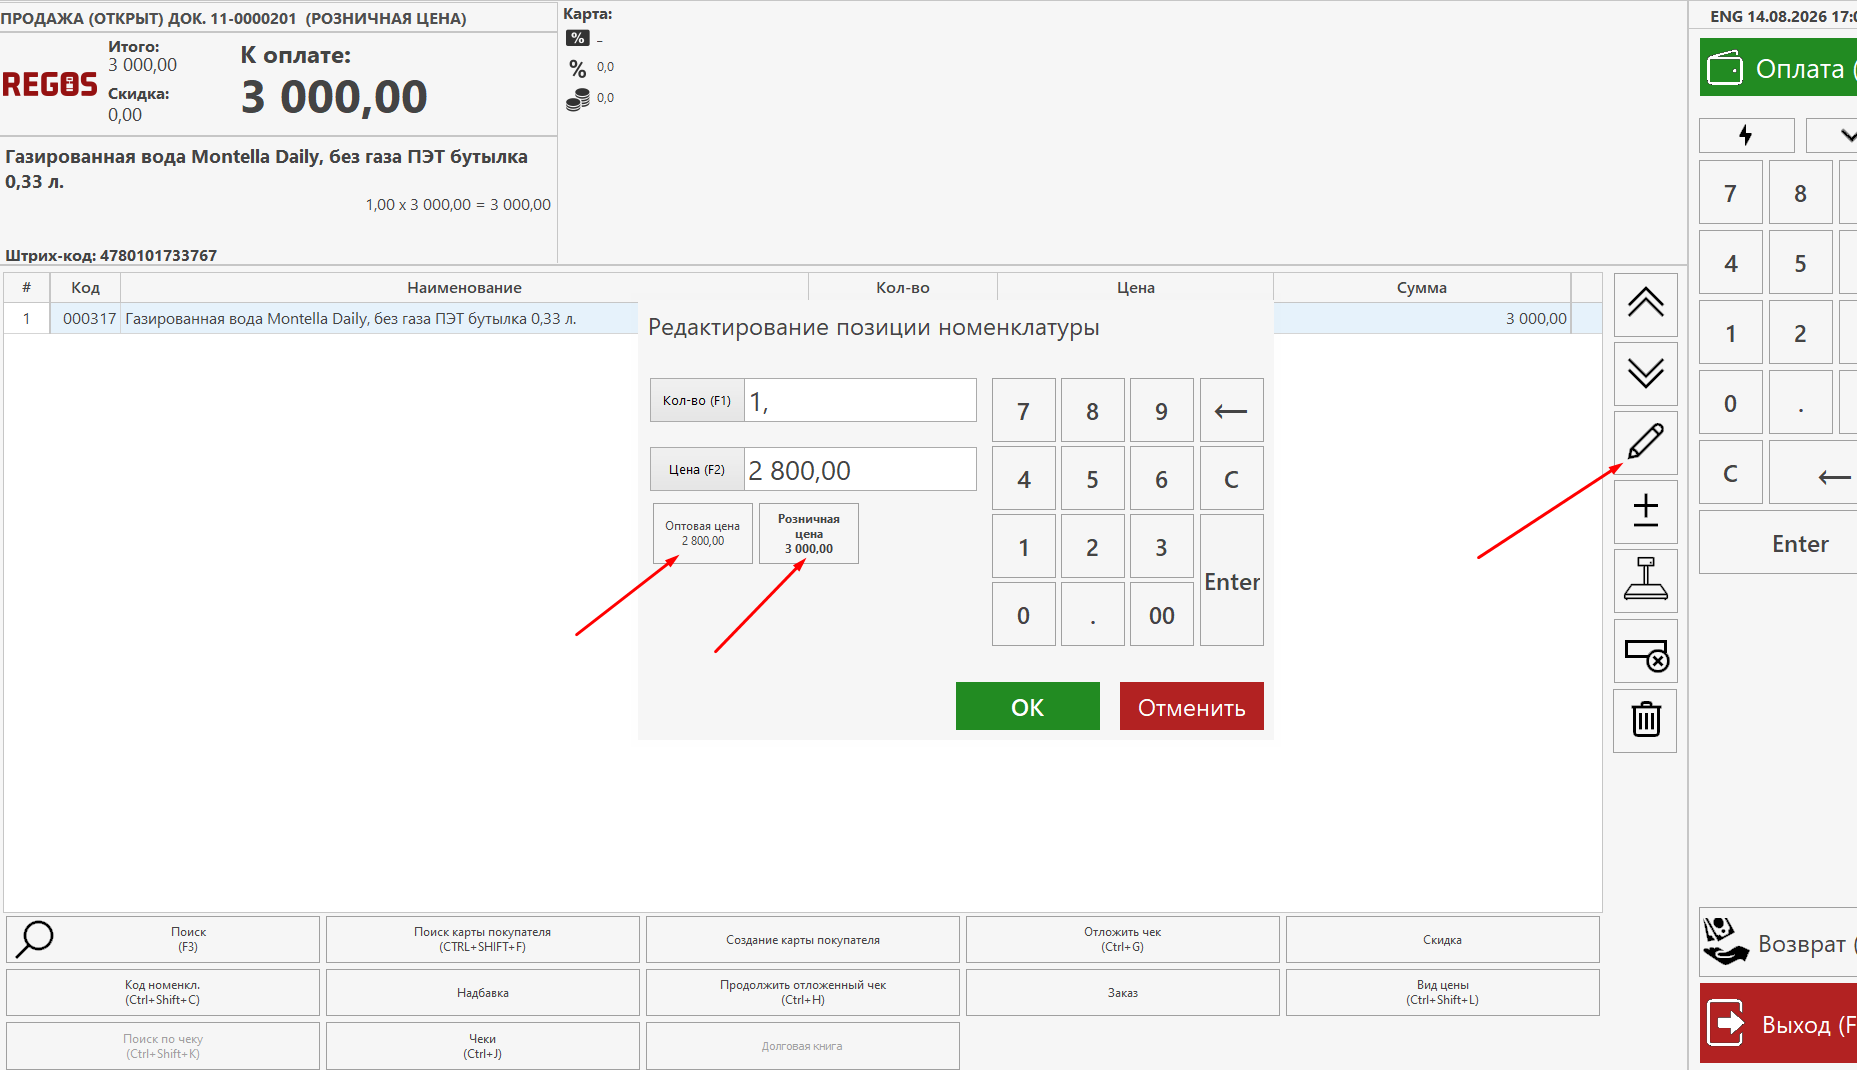The height and width of the screenshot is (1070, 1857).
Task: Click dialog keypad digit 3
Action: [x=1161, y=546]
